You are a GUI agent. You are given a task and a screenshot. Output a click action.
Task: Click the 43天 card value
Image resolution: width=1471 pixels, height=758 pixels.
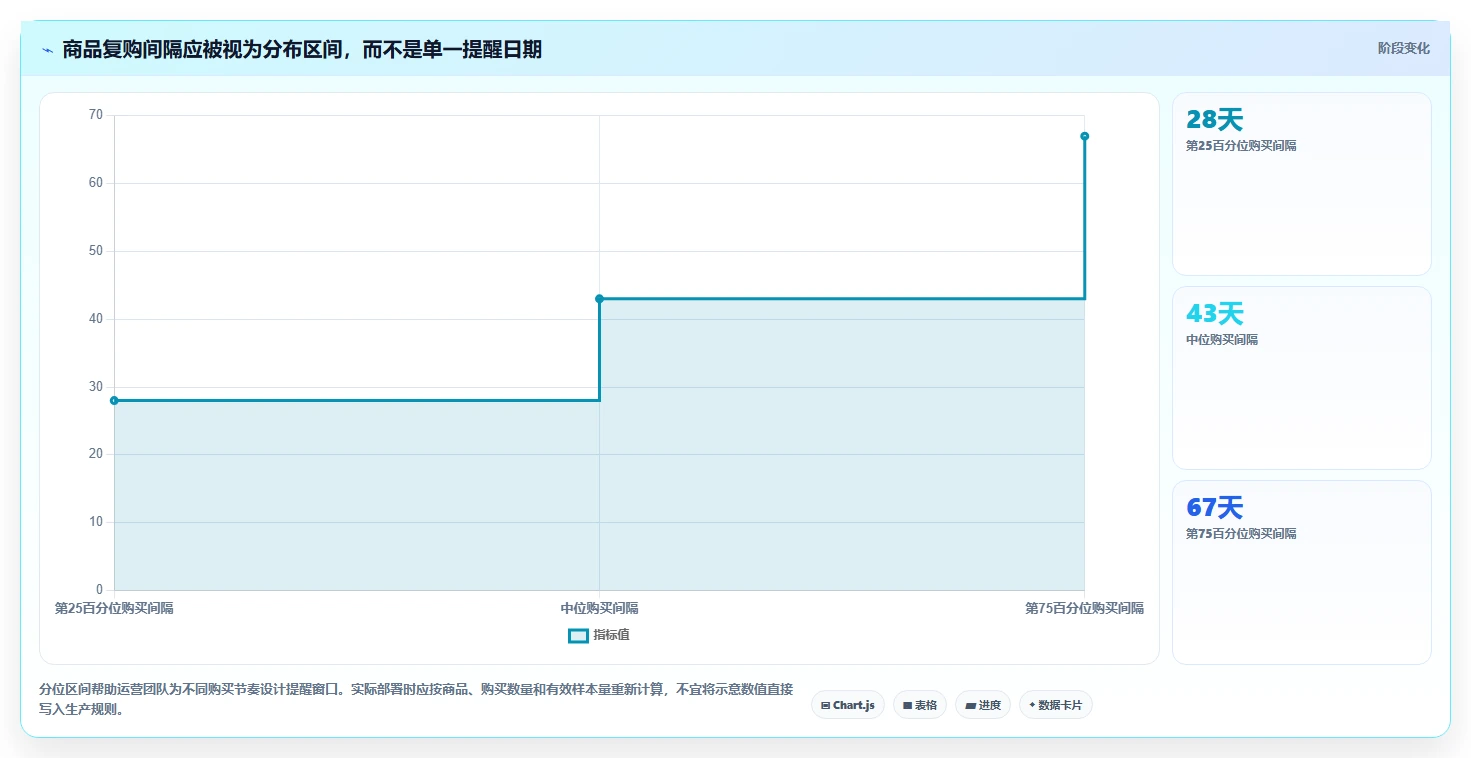point(1214,314)
